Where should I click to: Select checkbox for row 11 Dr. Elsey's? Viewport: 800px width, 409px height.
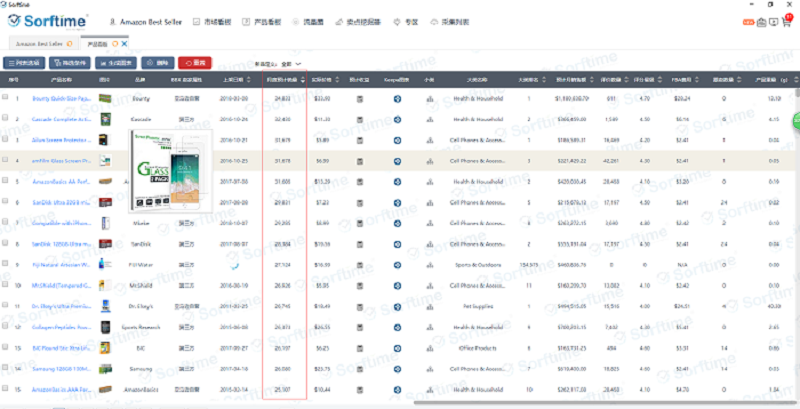[5, 304]
